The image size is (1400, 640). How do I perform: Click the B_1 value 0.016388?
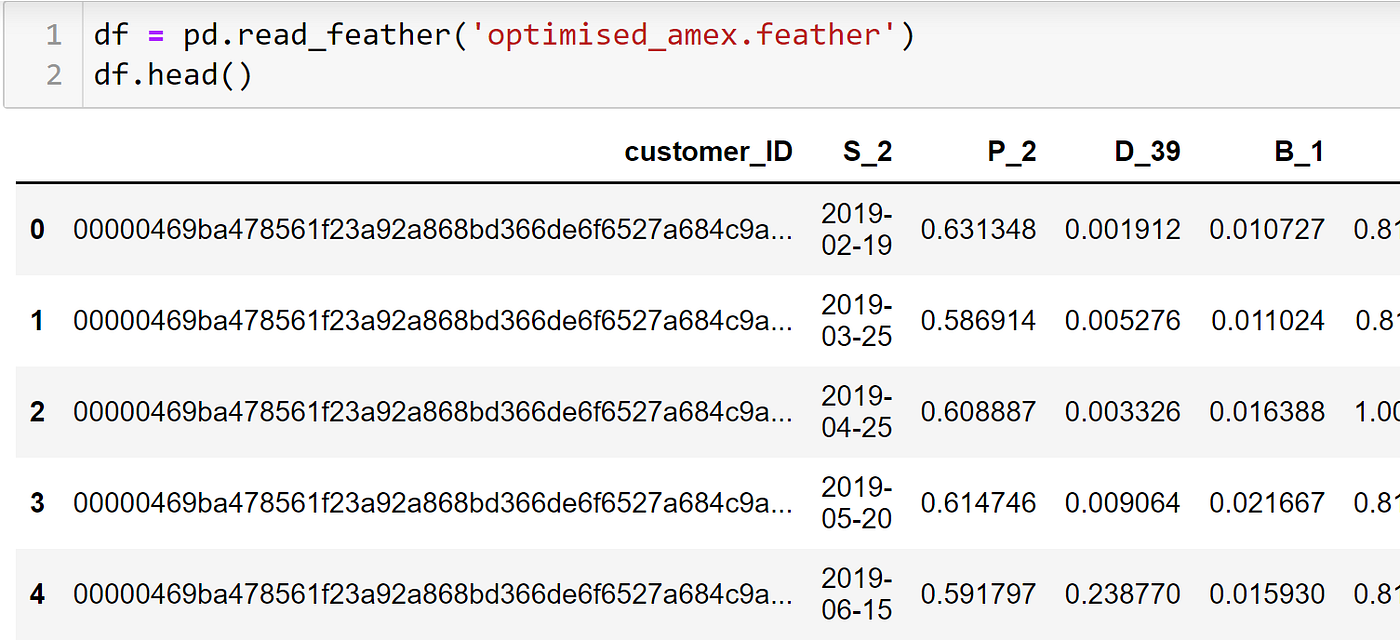[1267, 412]
